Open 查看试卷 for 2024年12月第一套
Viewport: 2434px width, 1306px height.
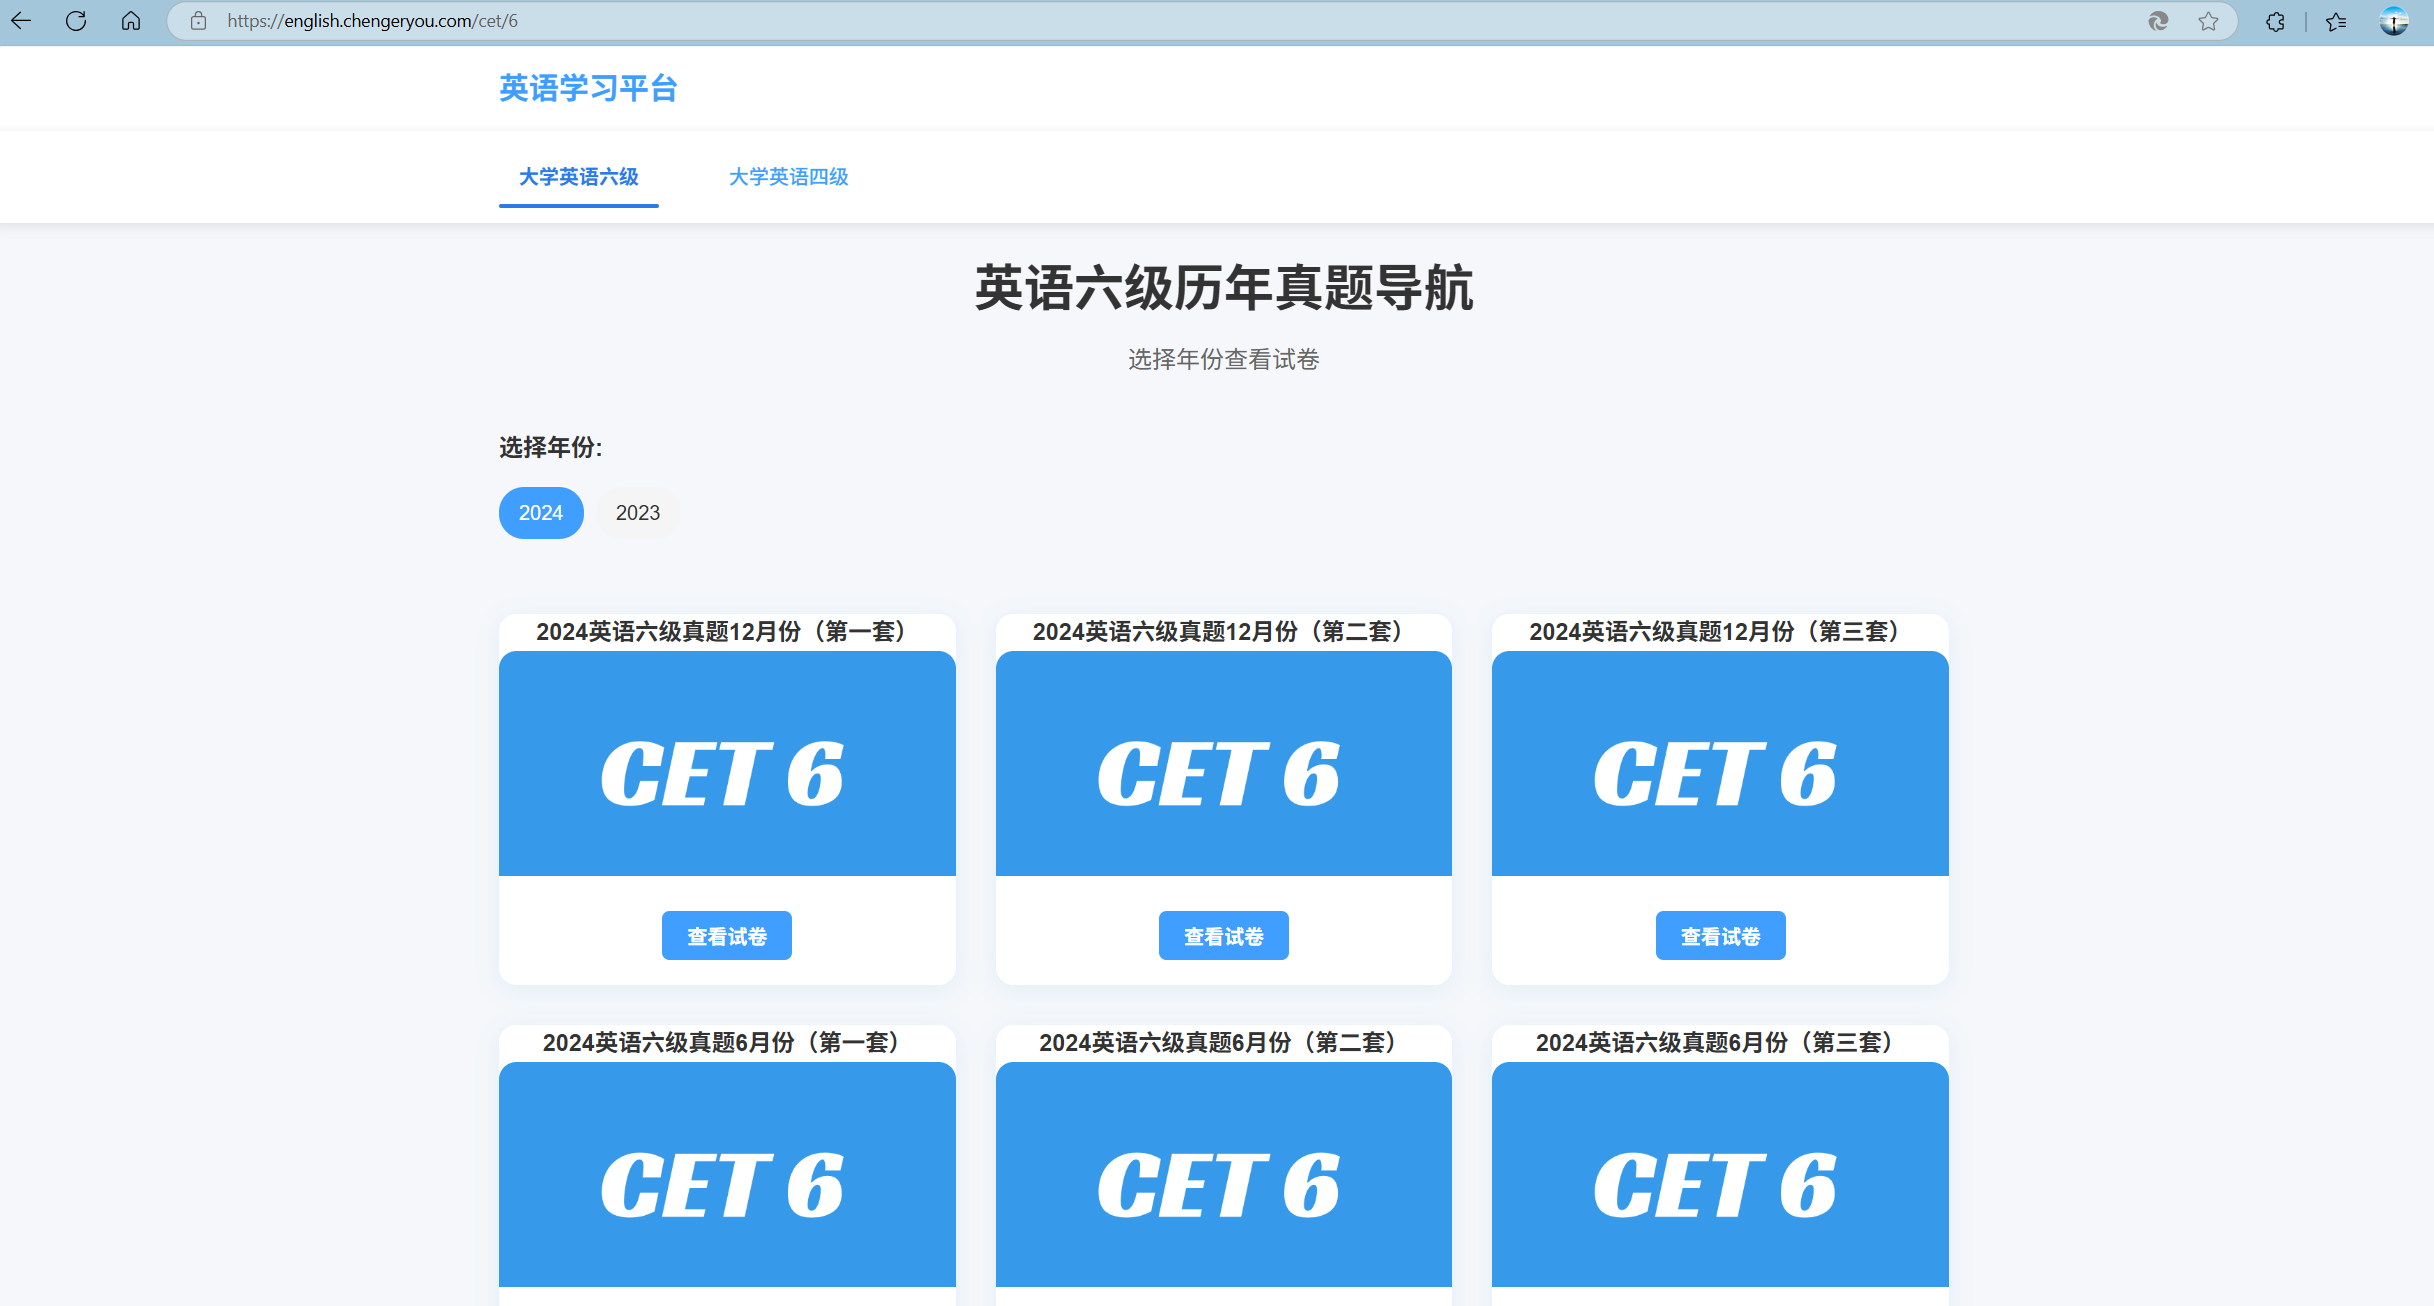pyautogui.click(x=726, y=935)
